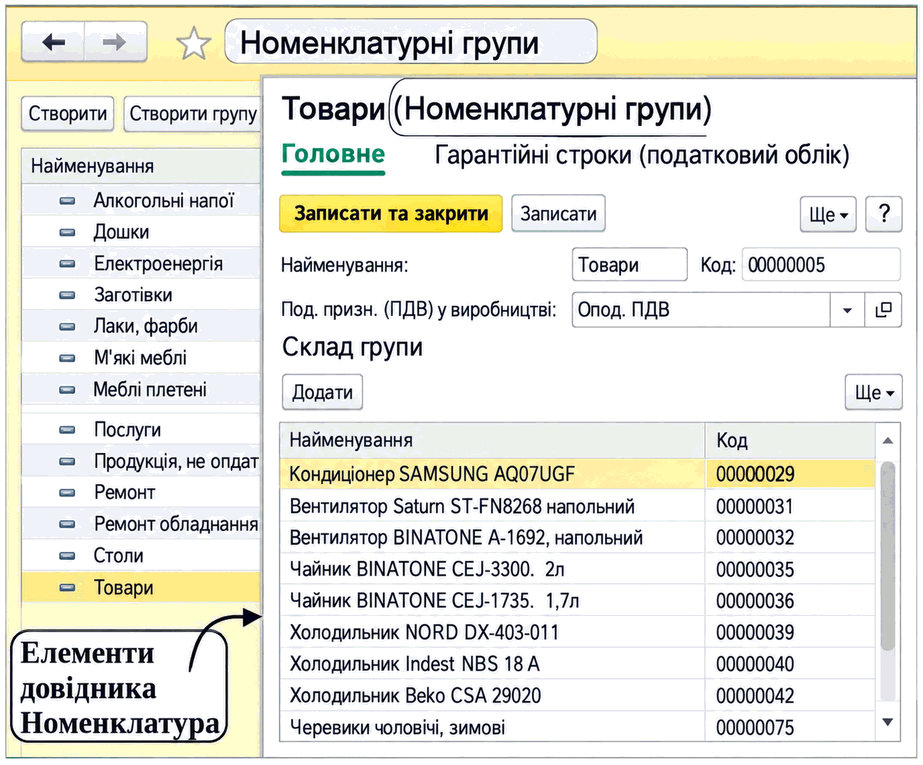Click the Записати button
Screen dimensions: 923x765
[x=558, y=214]
